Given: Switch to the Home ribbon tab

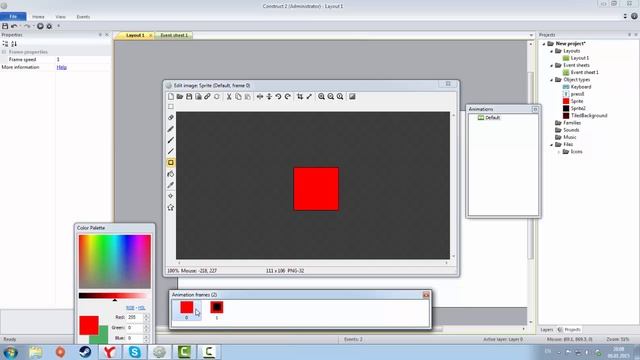Looking at the screenshot, I should (x=38, y=17).
